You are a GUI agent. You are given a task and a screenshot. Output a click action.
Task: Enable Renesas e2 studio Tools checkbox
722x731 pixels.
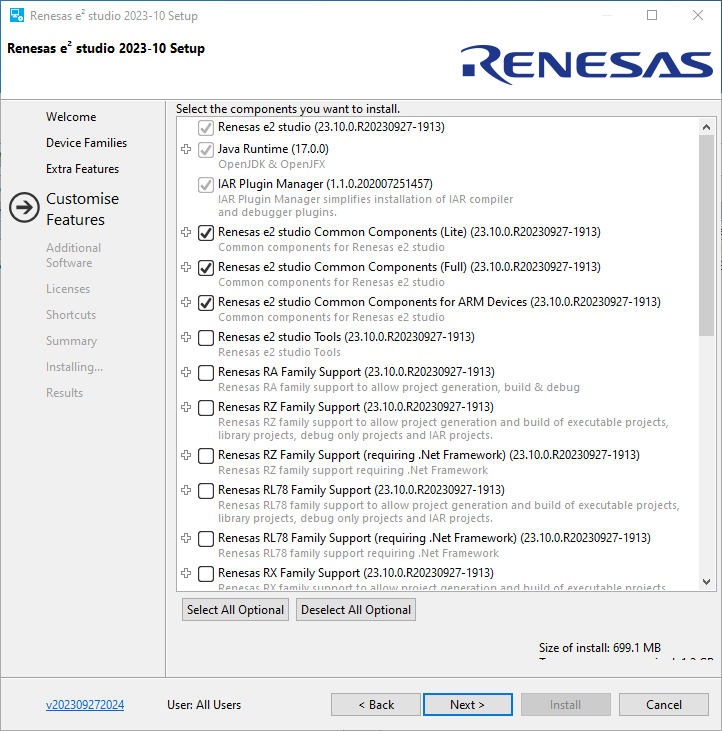pyautogui.click(x=206, y=338)
